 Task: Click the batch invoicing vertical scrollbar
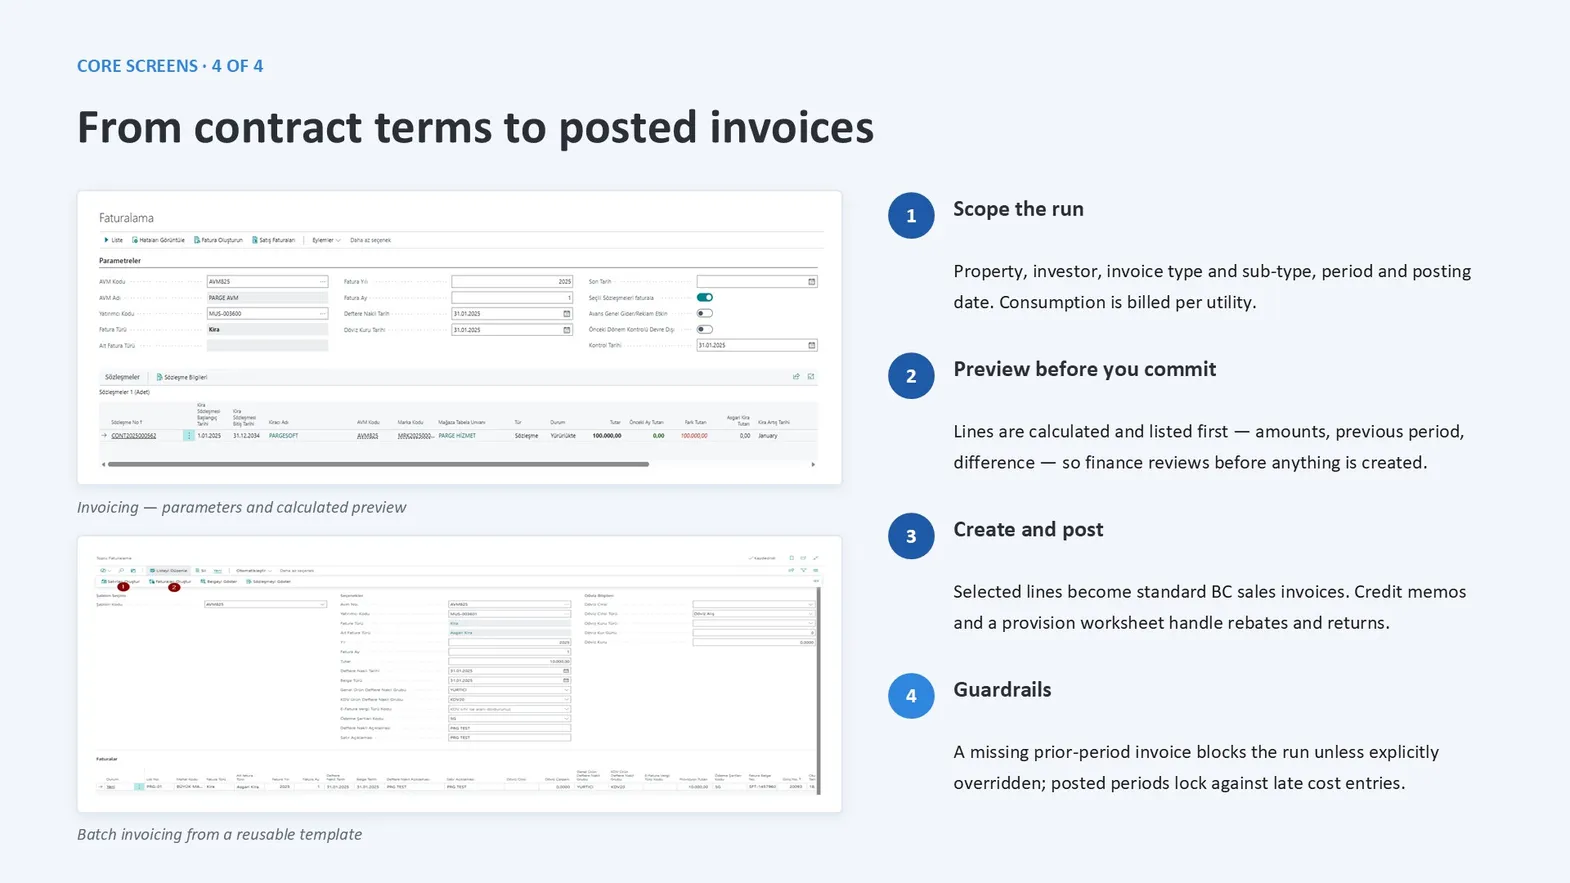(819, 690)
